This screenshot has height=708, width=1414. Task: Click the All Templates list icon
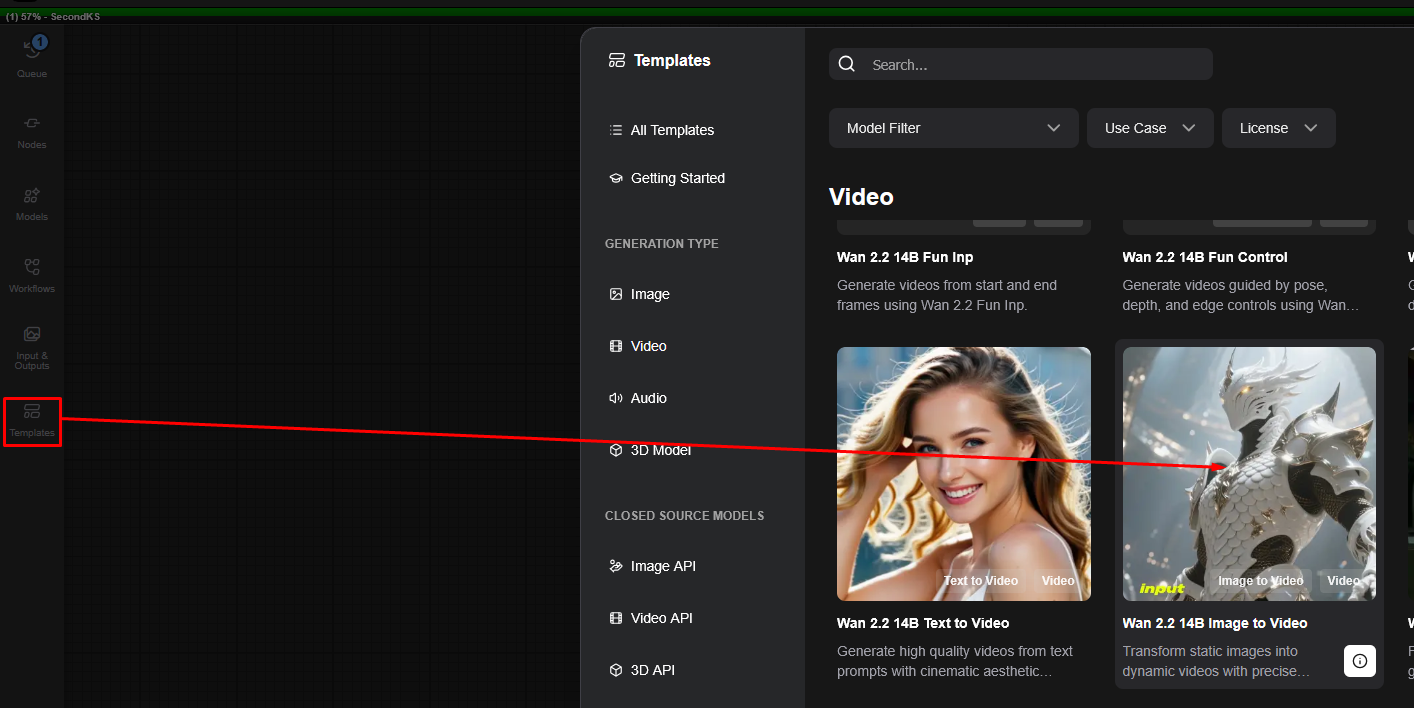616,130
